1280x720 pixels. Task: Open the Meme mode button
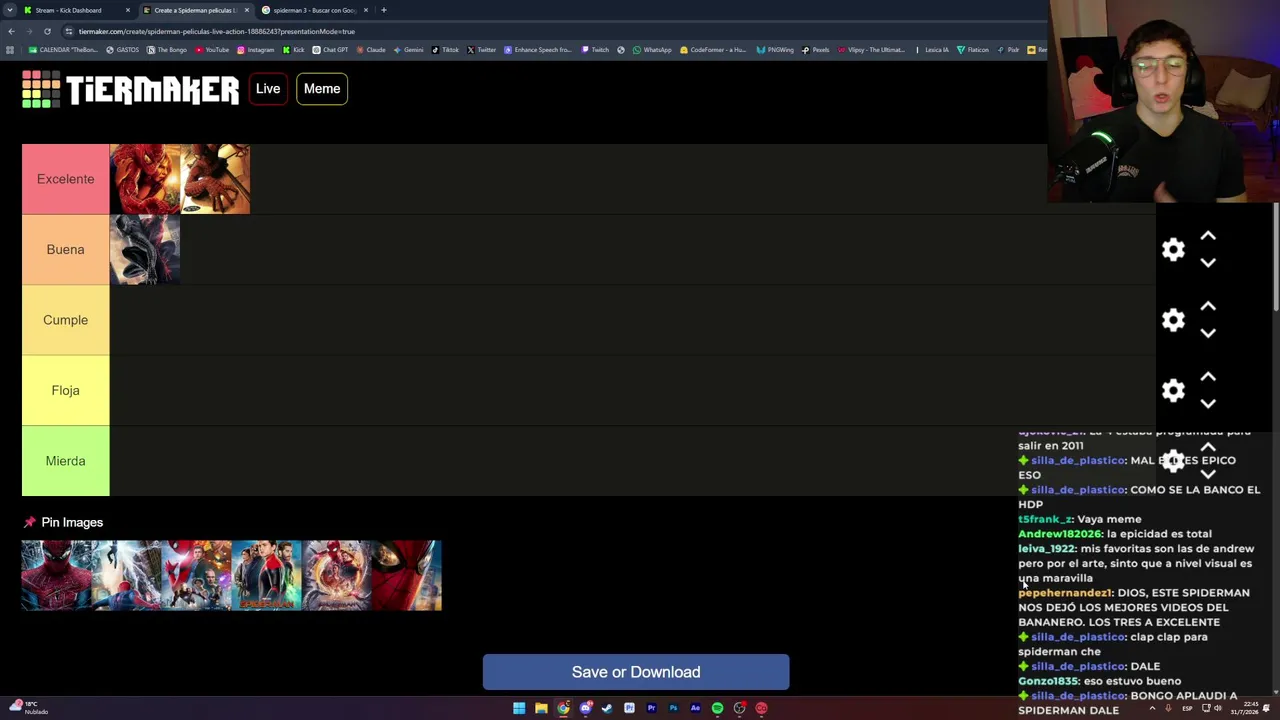coord(322,89)
